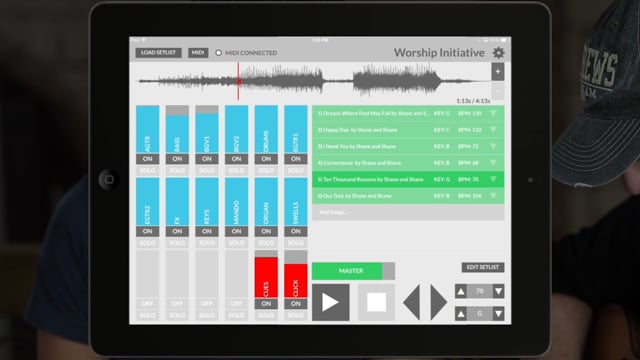Screen dimensions: 640x360
Task: Increase tempo with BPM 70 up arrow
Action: click(x=461, y=291)
